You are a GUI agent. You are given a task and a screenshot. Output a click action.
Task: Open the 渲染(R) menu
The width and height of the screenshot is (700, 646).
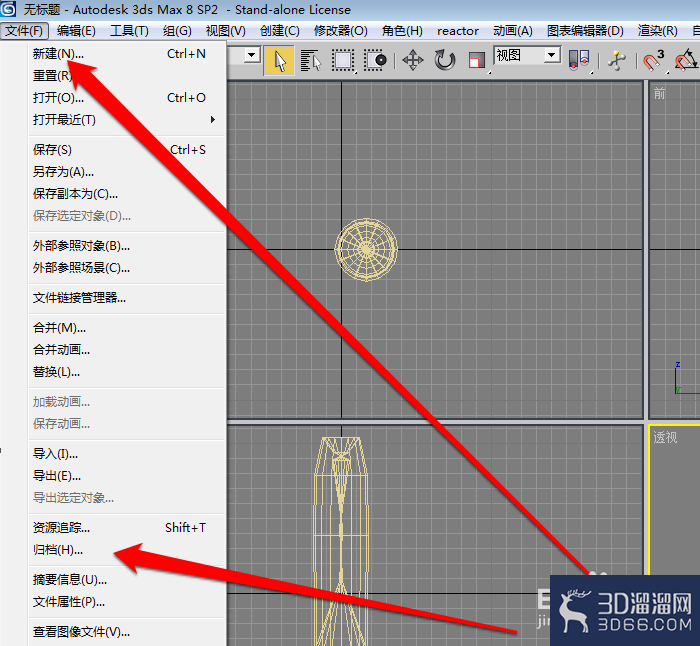point(657,31)
